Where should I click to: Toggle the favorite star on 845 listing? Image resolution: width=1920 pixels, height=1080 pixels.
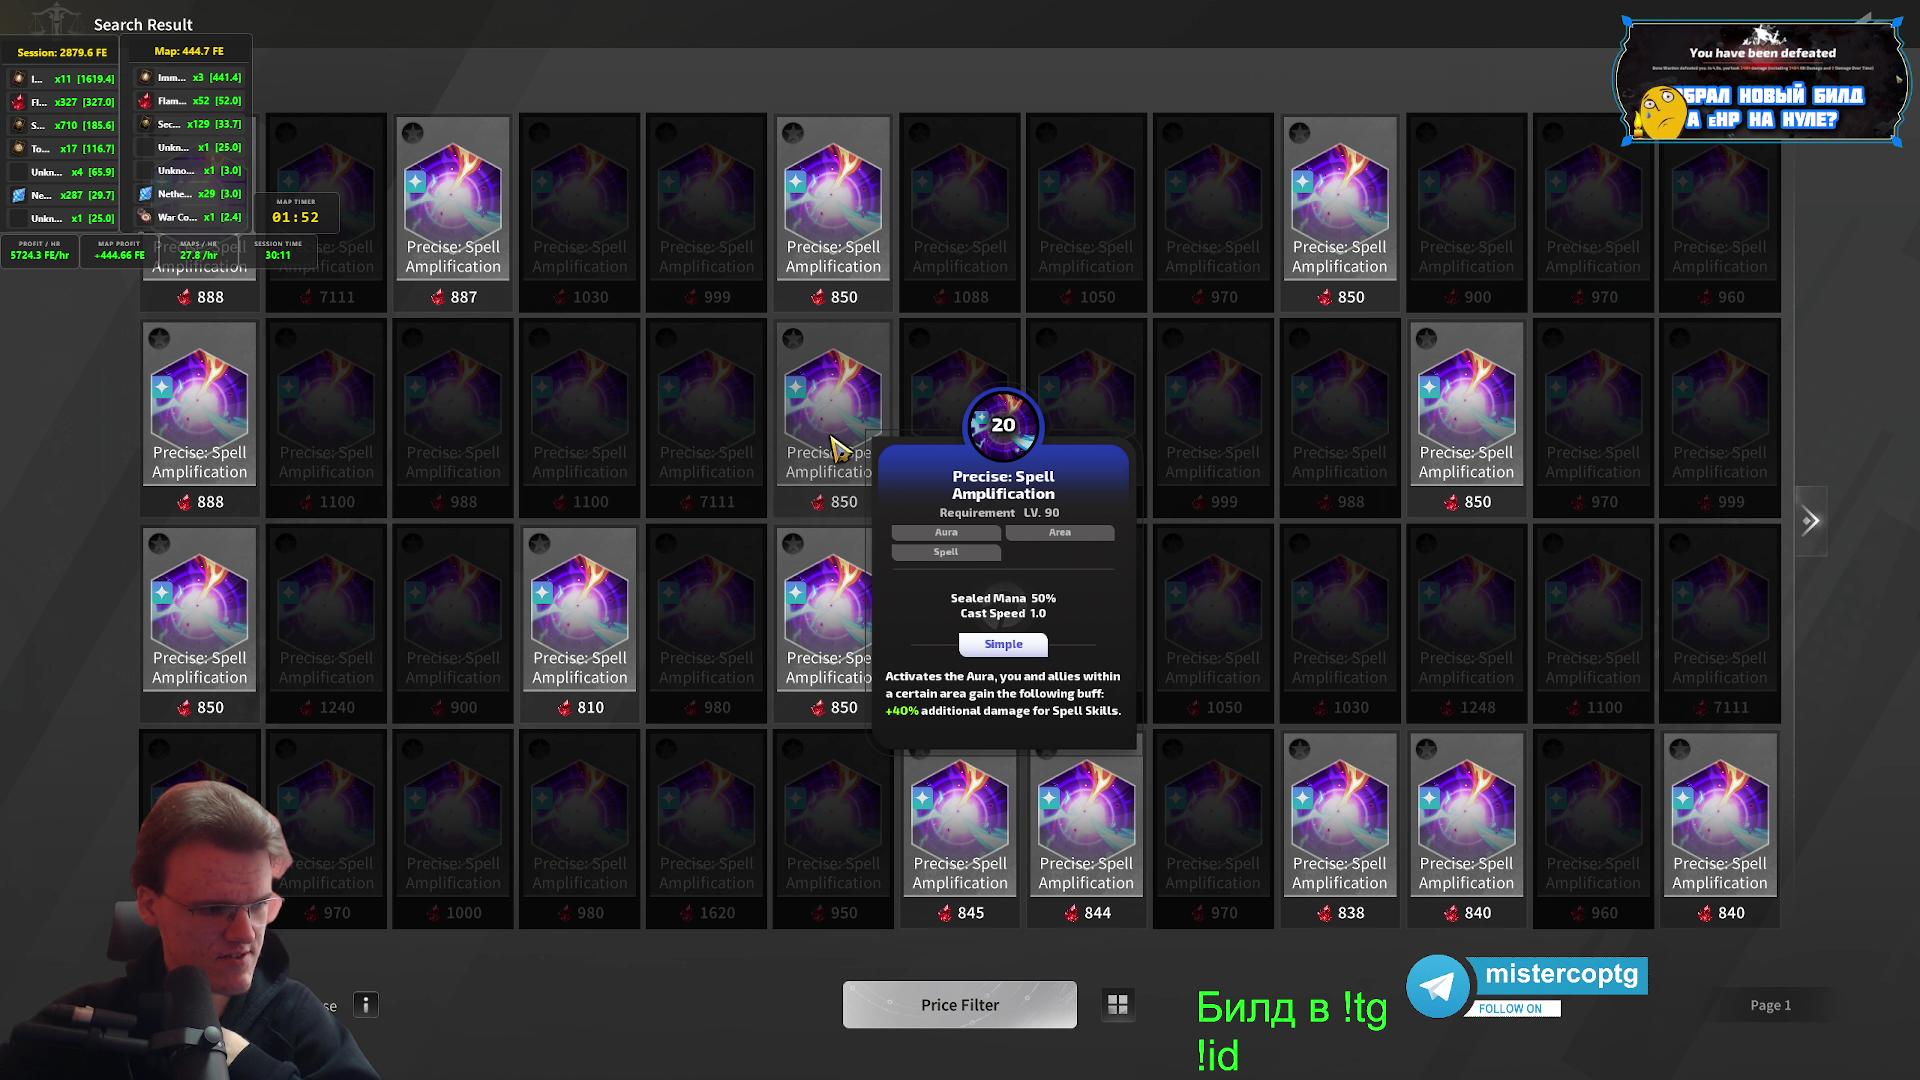click(x=920, y=750)
